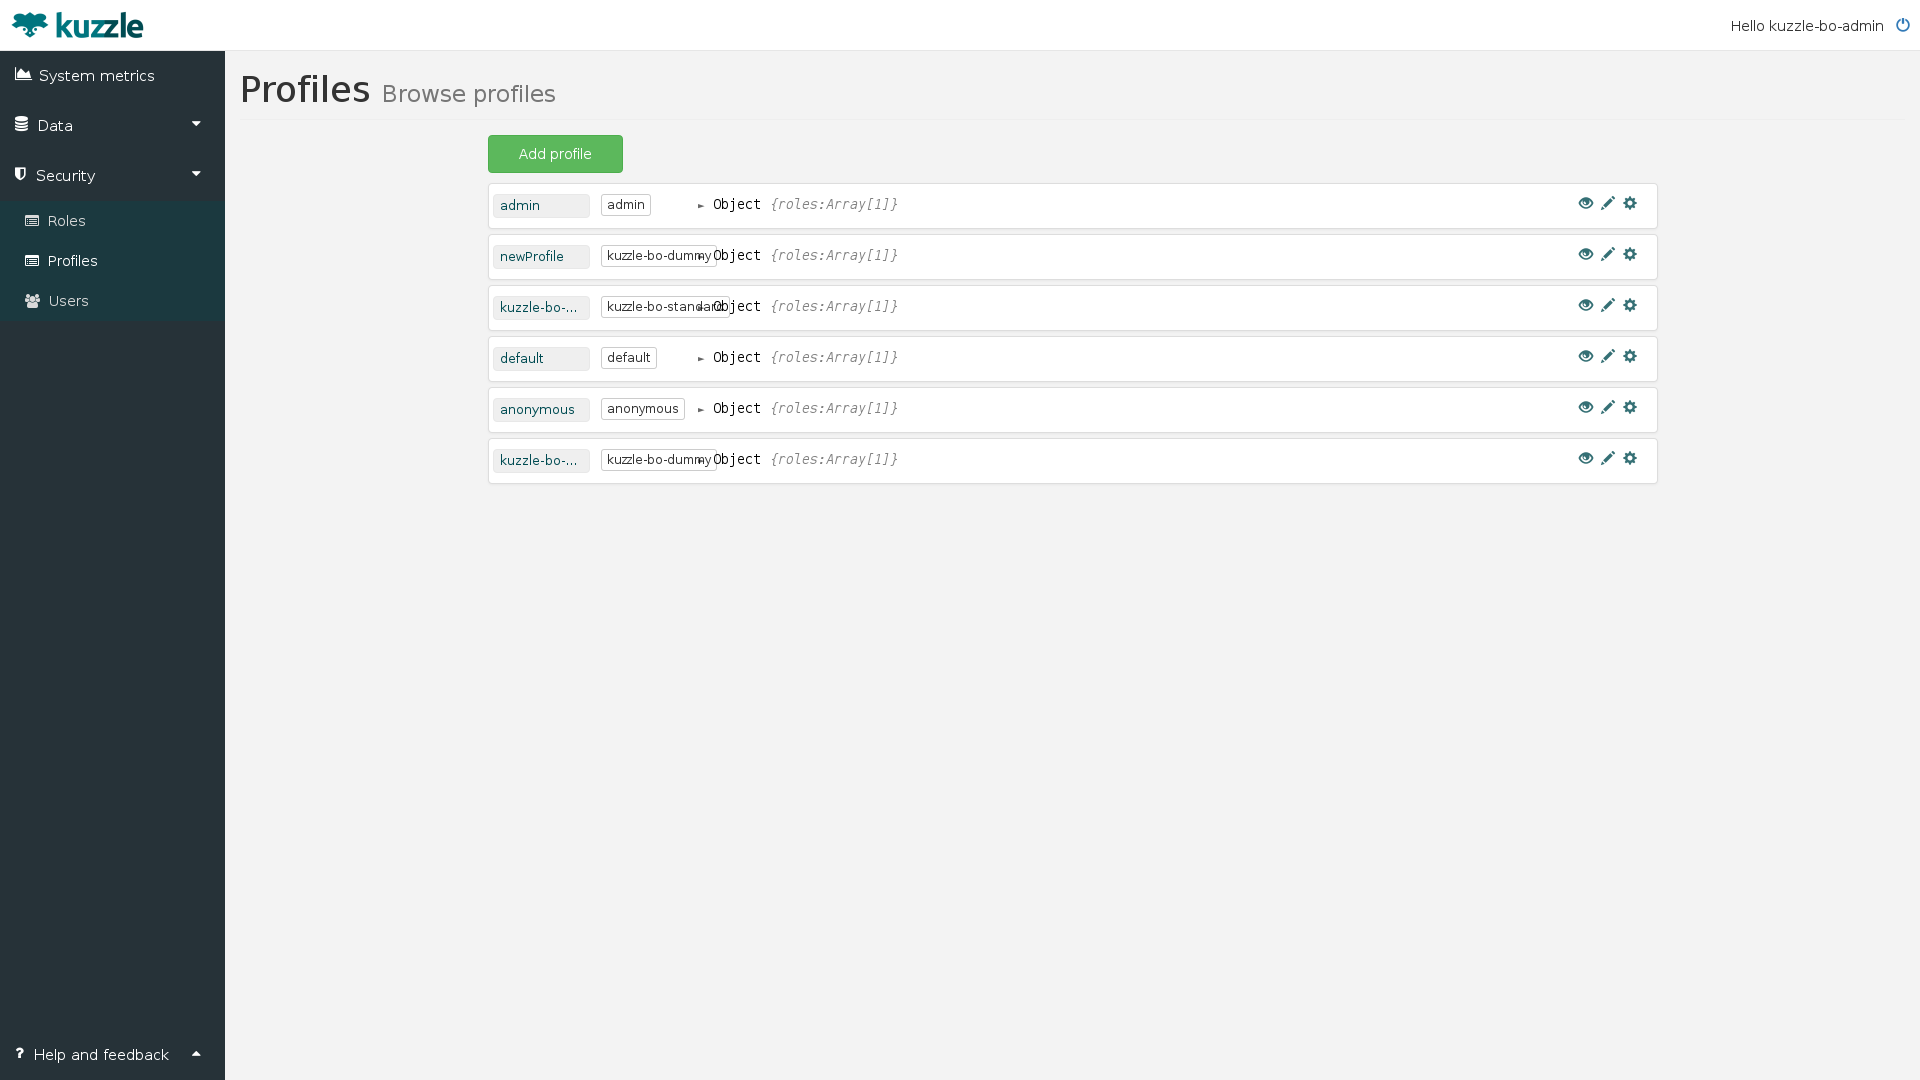View the admin profile via its eye icon

click(x=1586, y=203)
